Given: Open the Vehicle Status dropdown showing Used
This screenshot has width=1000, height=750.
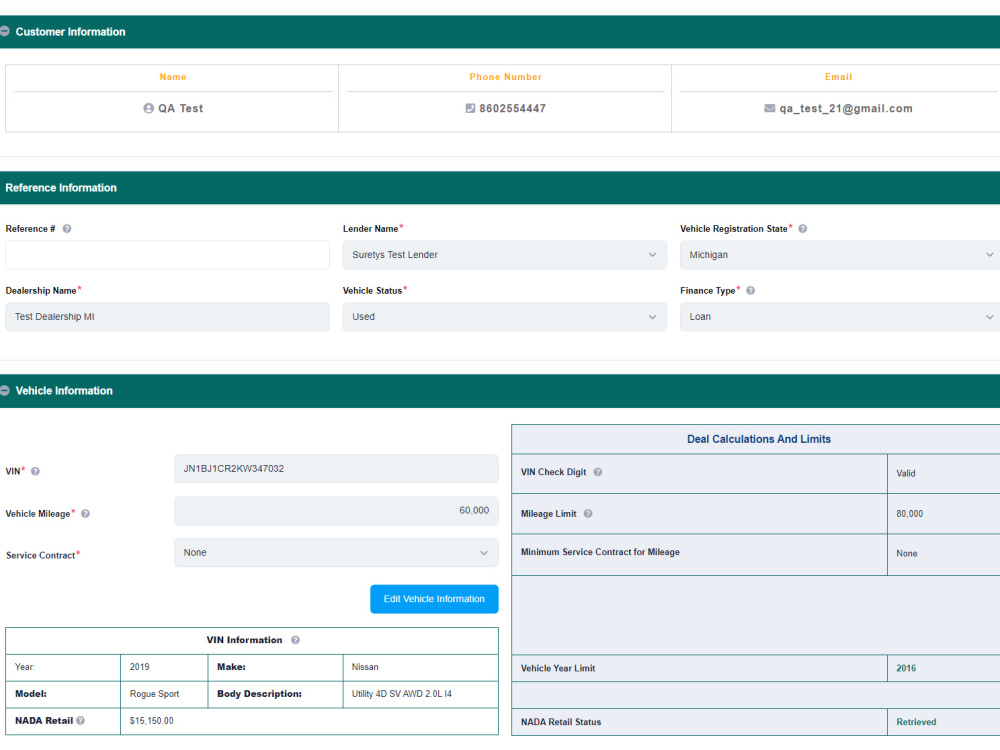Looking at the screenshot, I should click(504, 316).
